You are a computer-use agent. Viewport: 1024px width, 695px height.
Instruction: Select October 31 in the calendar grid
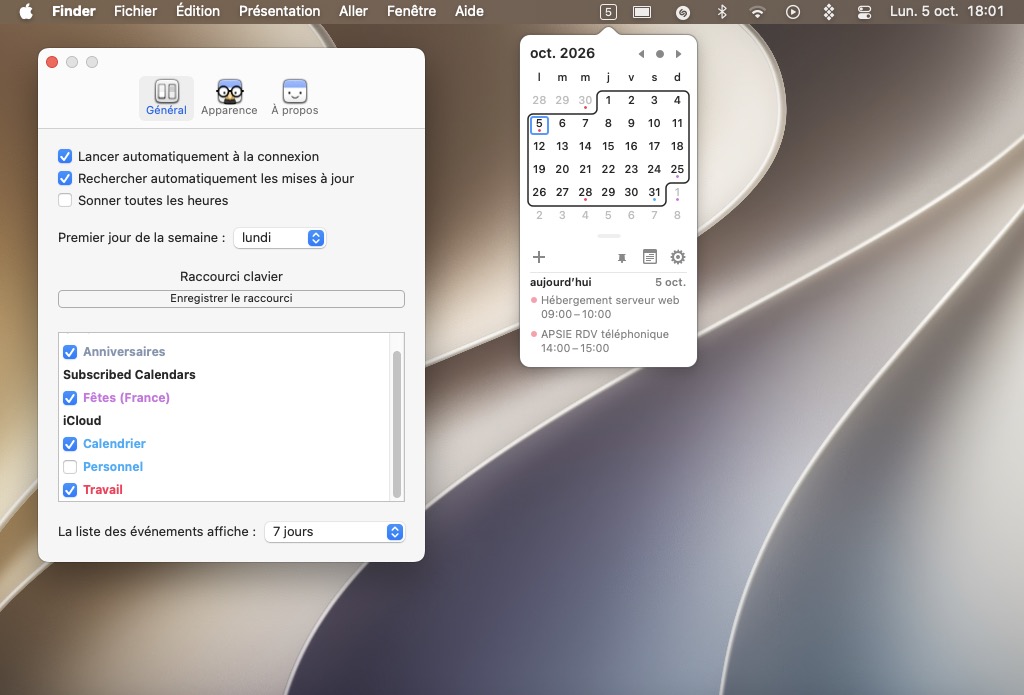click(654, 192)
